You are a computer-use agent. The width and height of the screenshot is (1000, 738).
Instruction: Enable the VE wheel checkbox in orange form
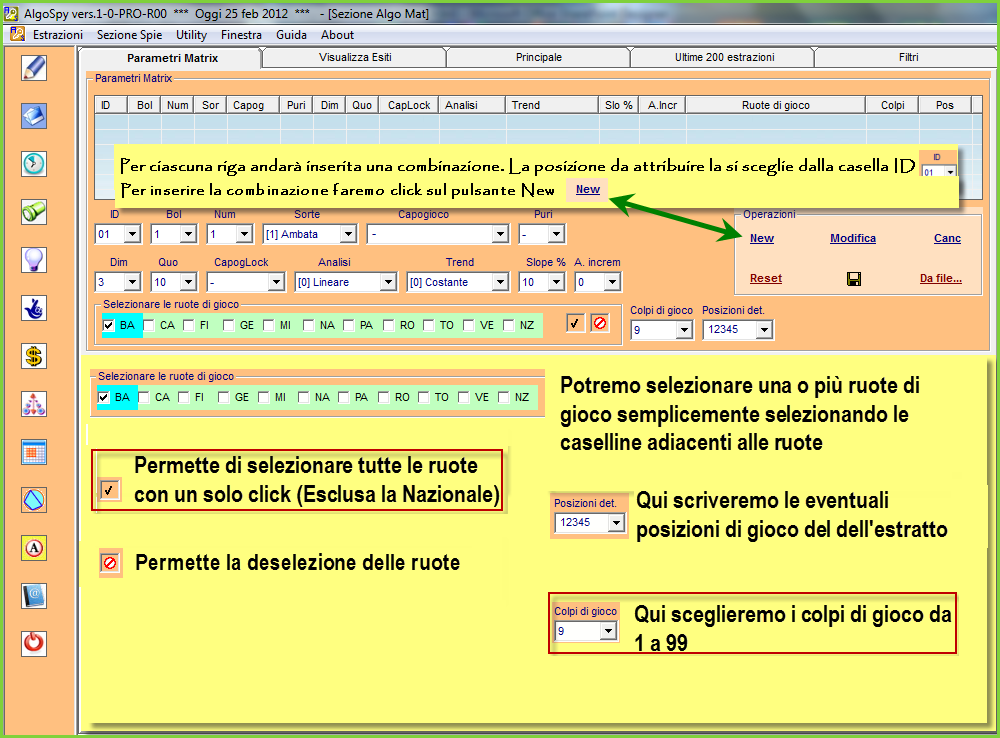469,325
